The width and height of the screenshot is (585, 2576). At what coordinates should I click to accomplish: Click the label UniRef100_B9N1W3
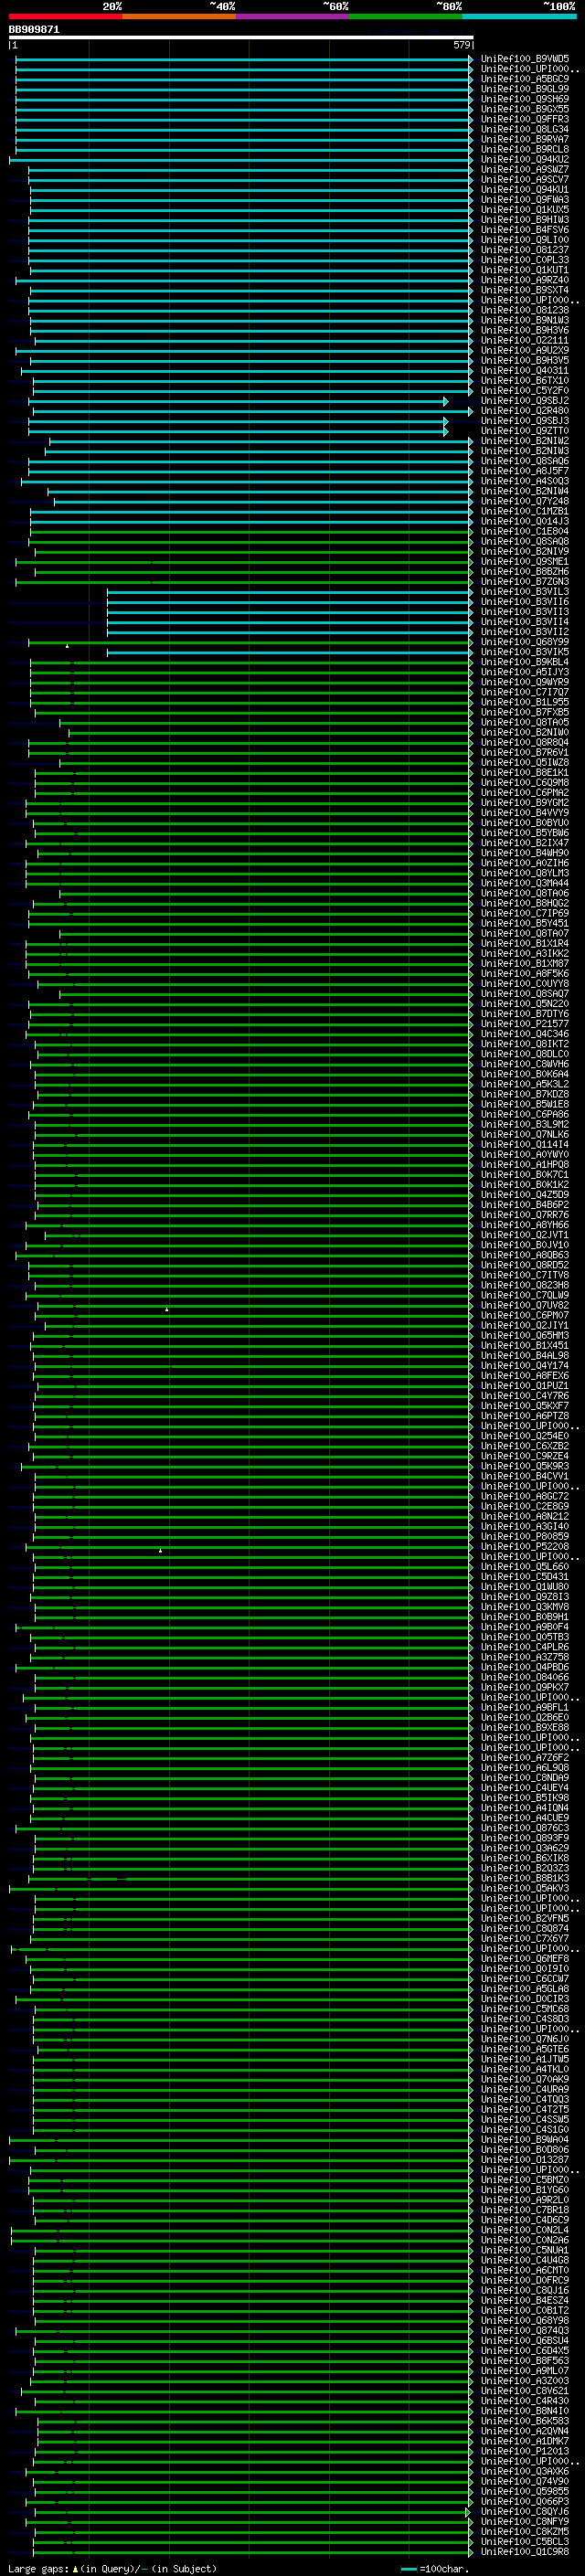click(x=525, y=320)
